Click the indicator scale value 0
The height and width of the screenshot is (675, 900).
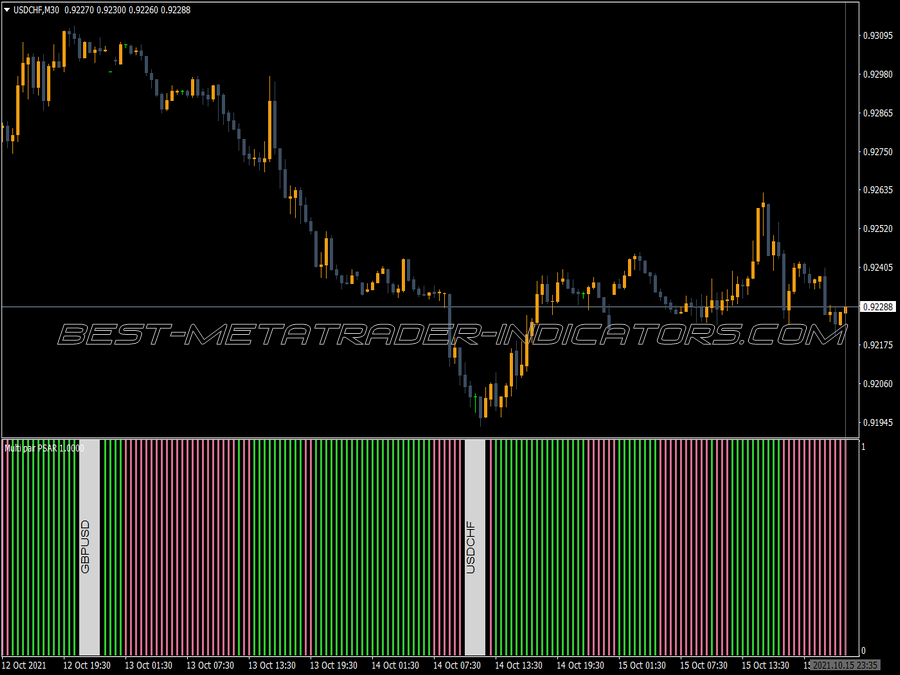pyautogui.click(x=863, y=650)
